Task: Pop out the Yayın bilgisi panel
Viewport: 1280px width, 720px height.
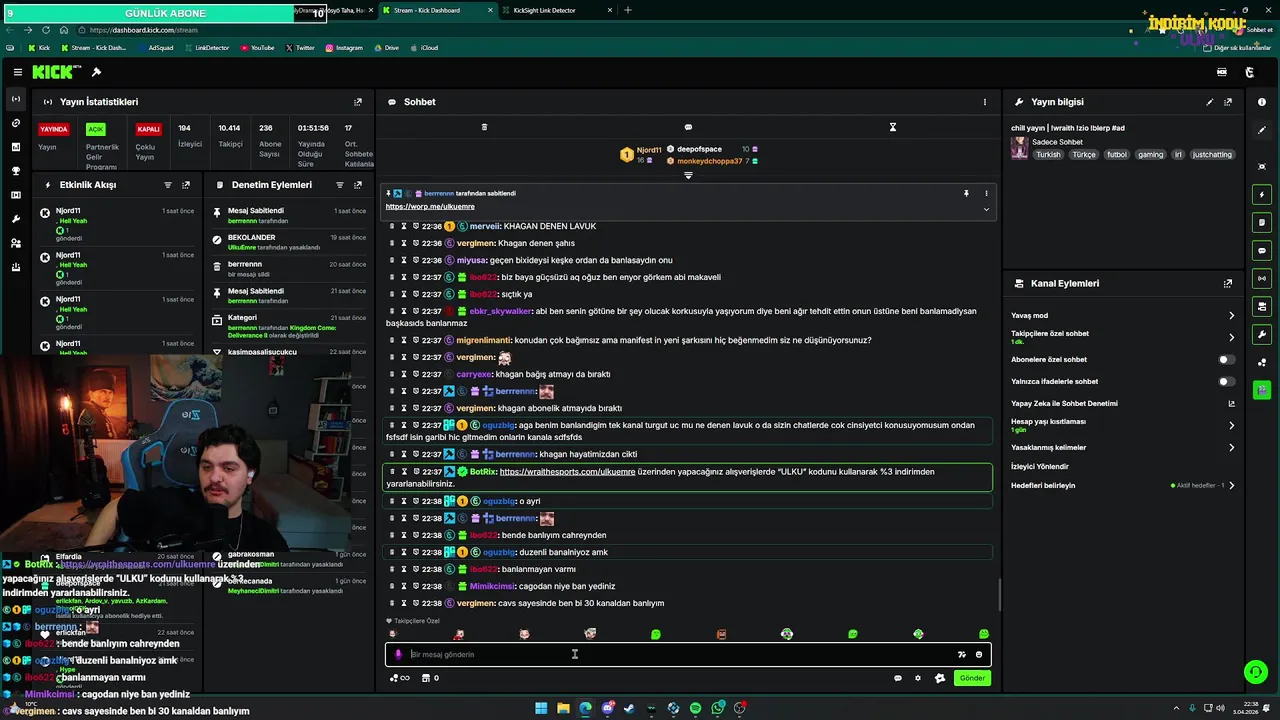Action: pos(1228,102)
